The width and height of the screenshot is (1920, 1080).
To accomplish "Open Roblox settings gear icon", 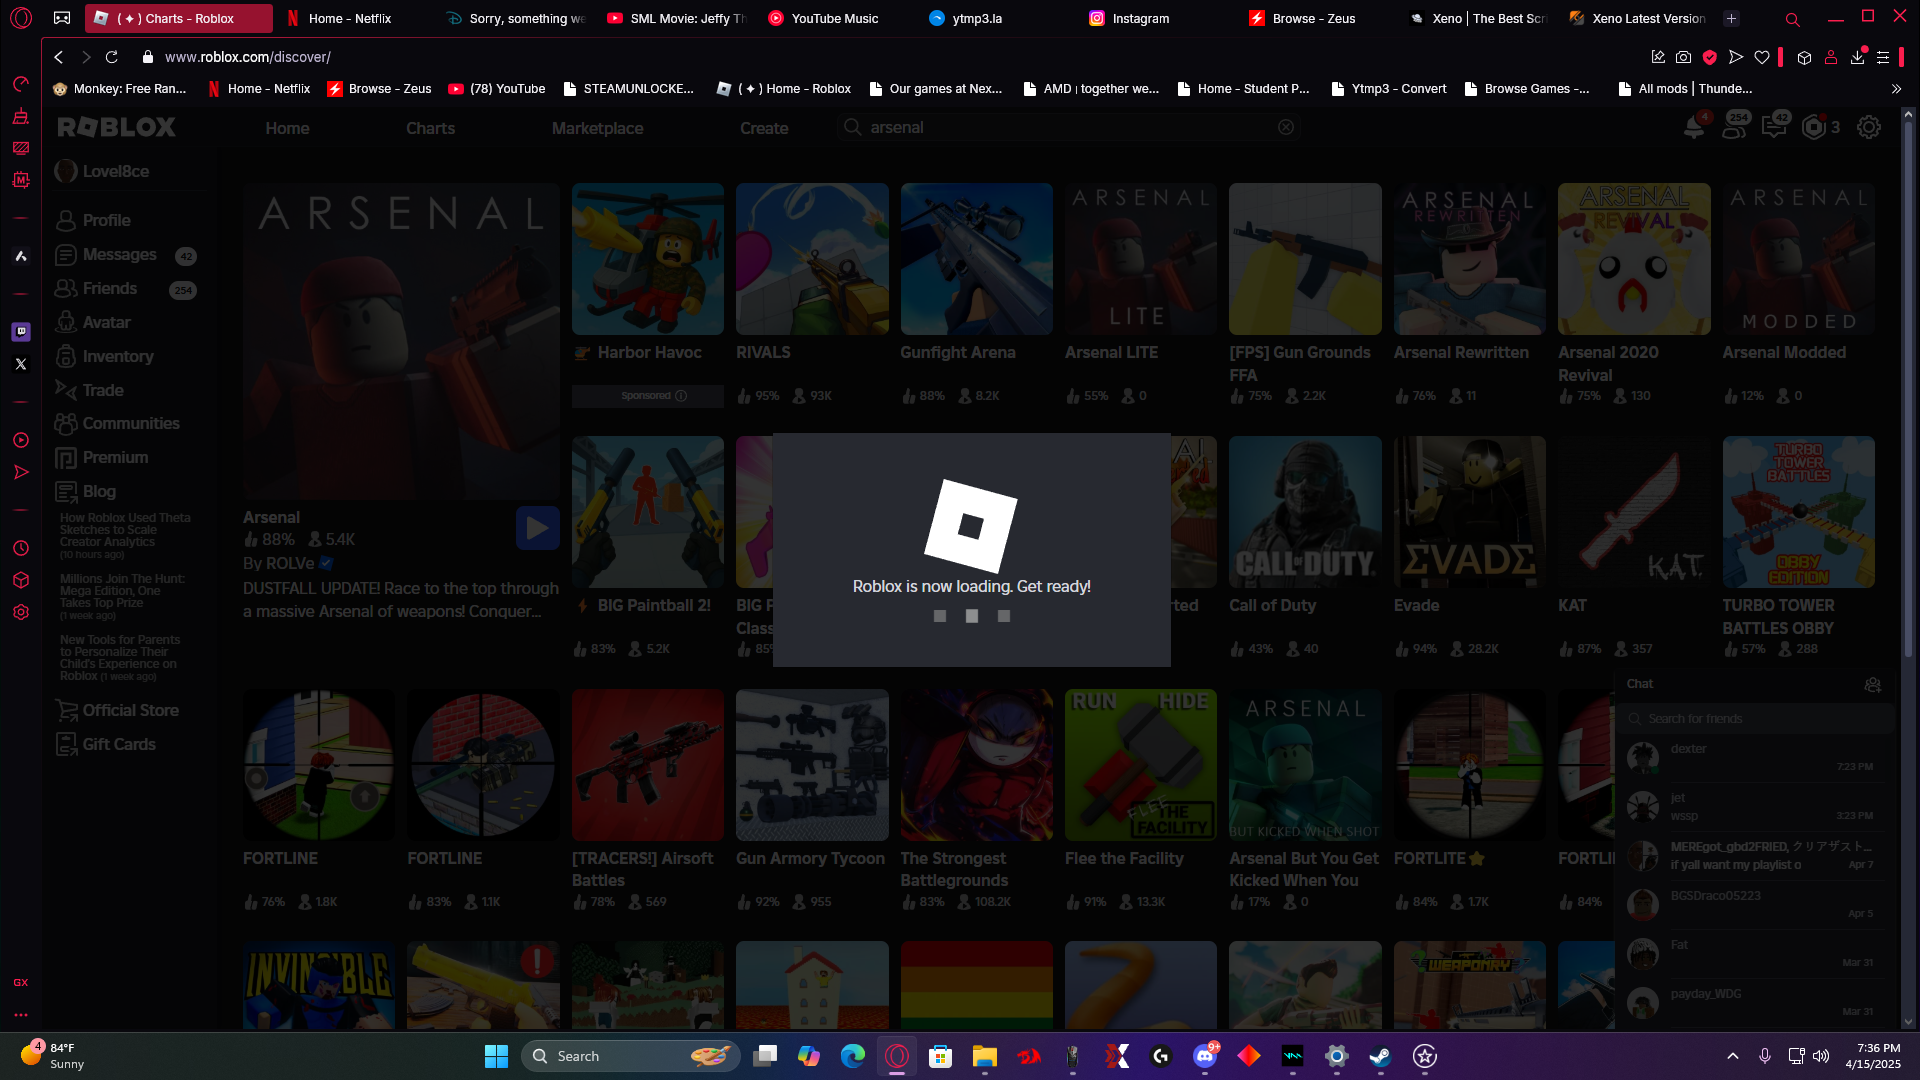I will (x=1868, y=128).
